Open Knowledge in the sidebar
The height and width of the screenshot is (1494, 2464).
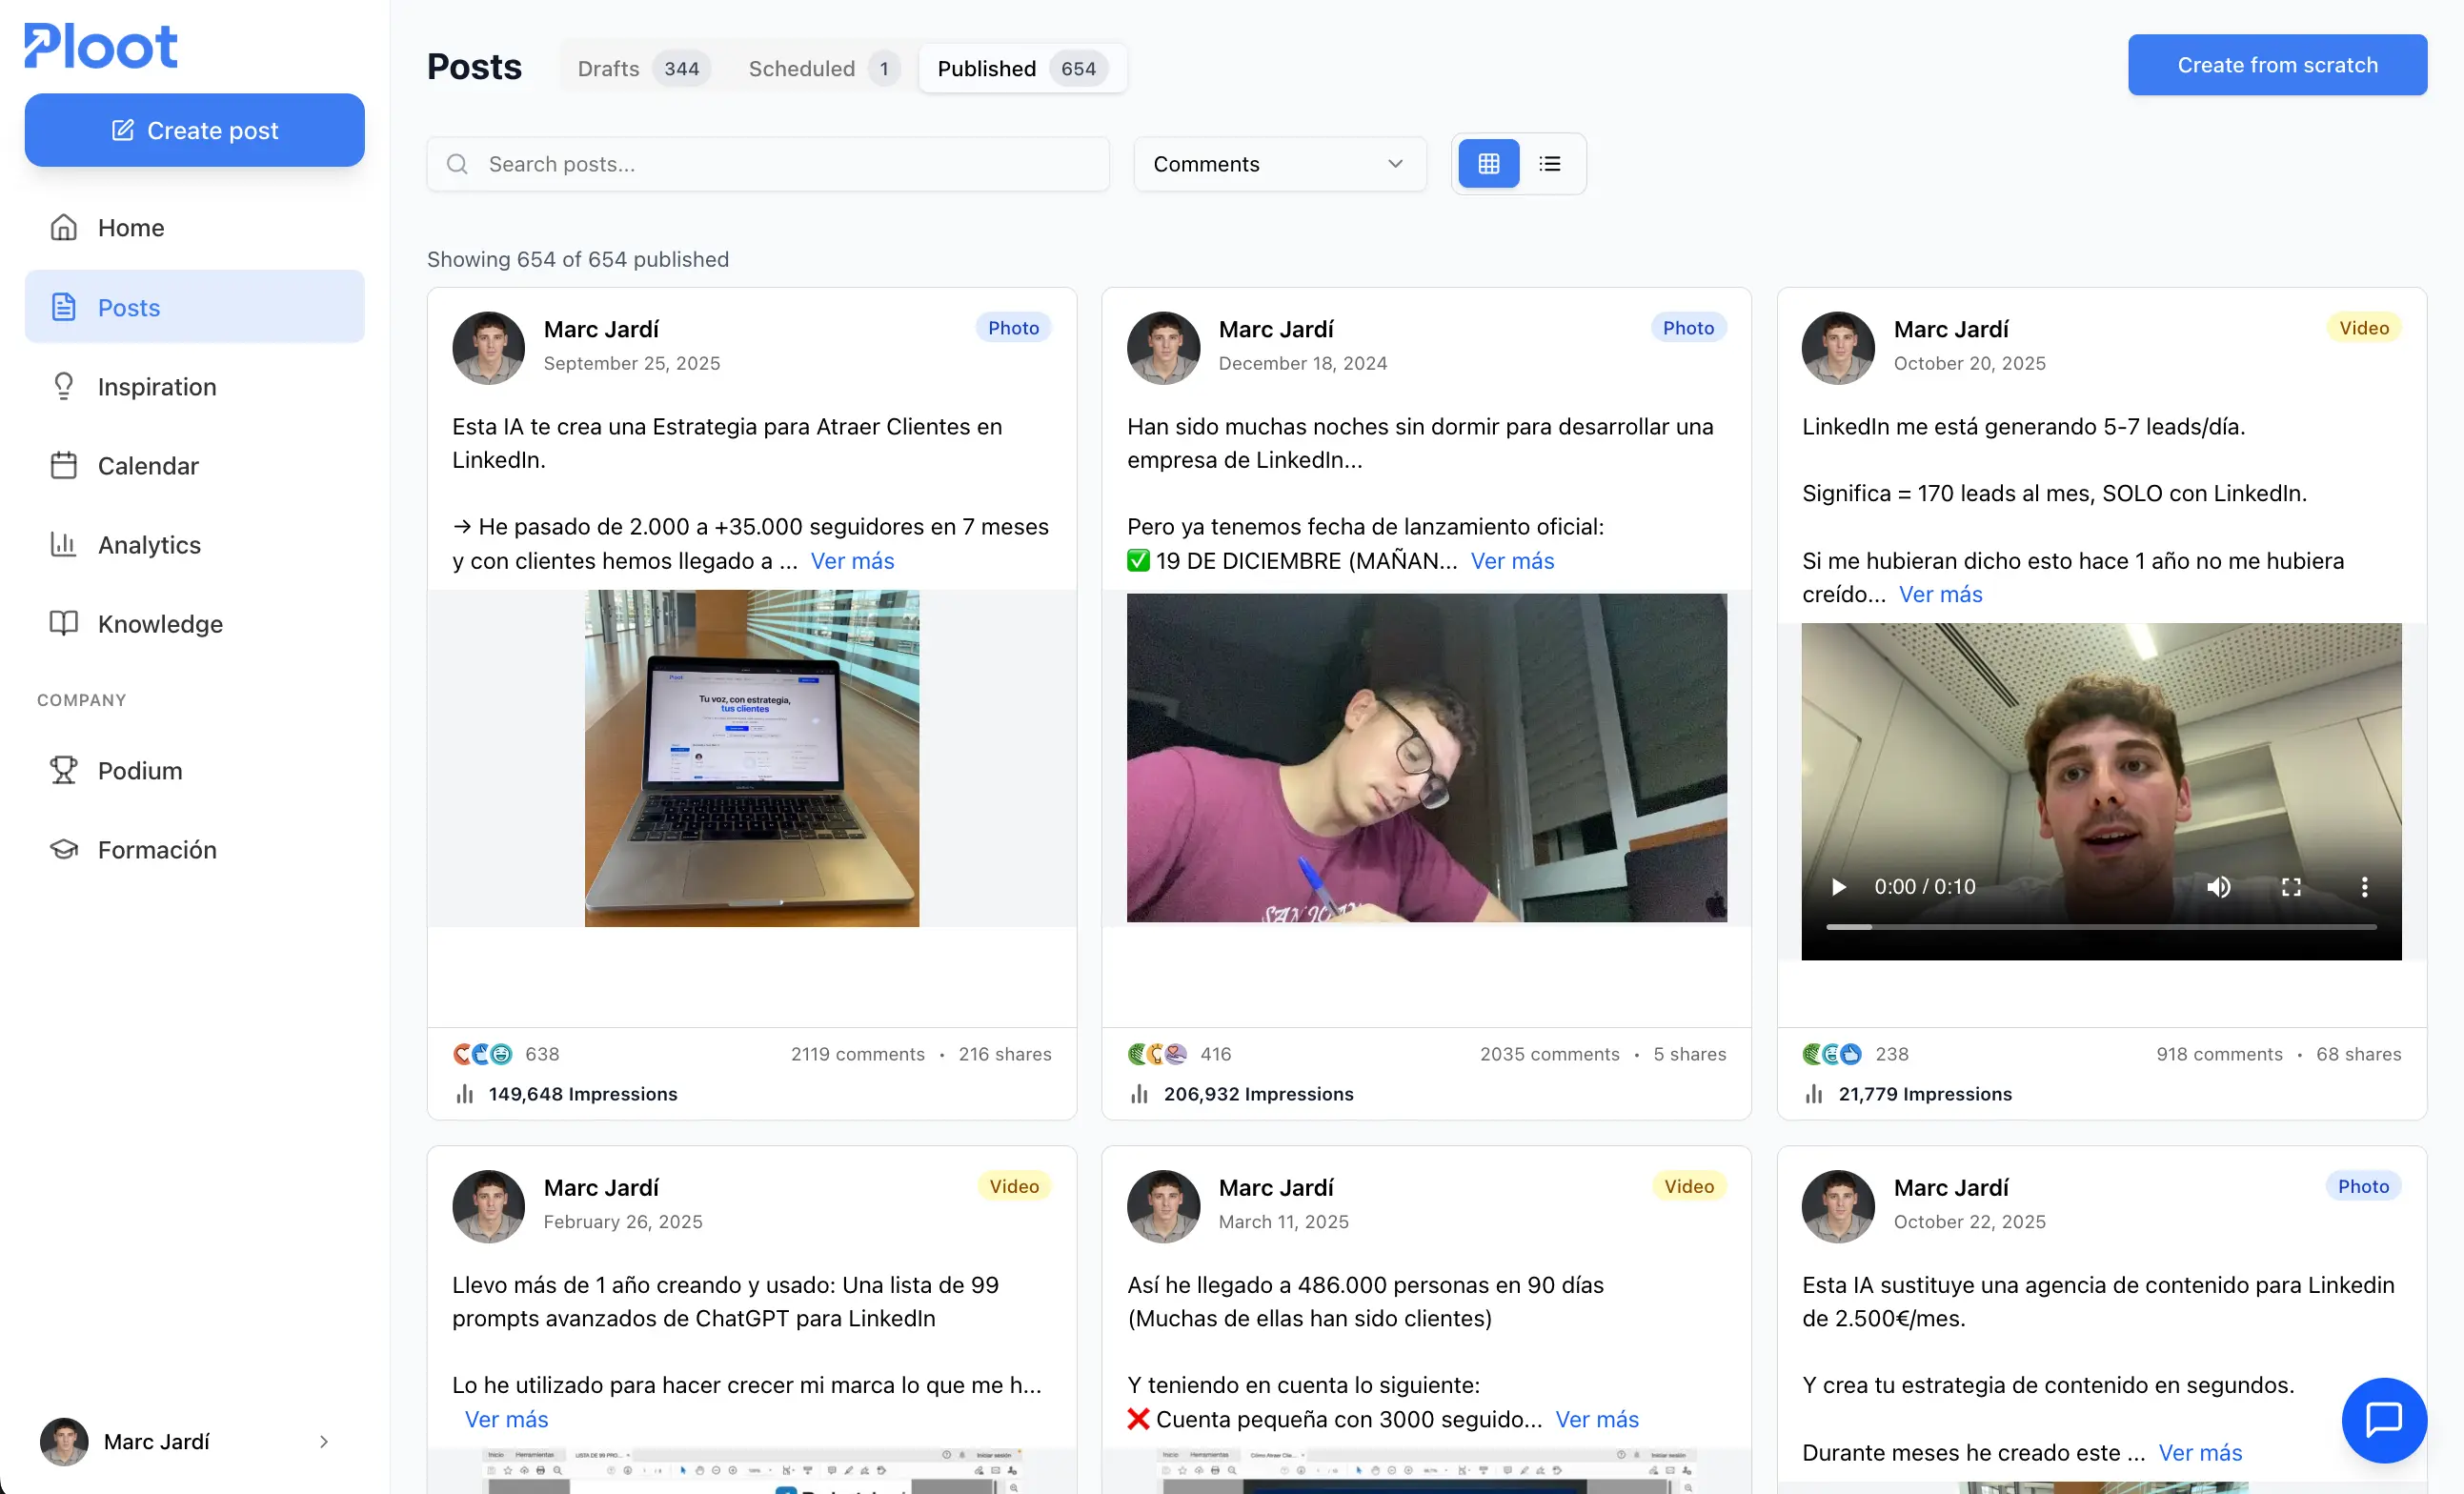(x=194, y=623)
